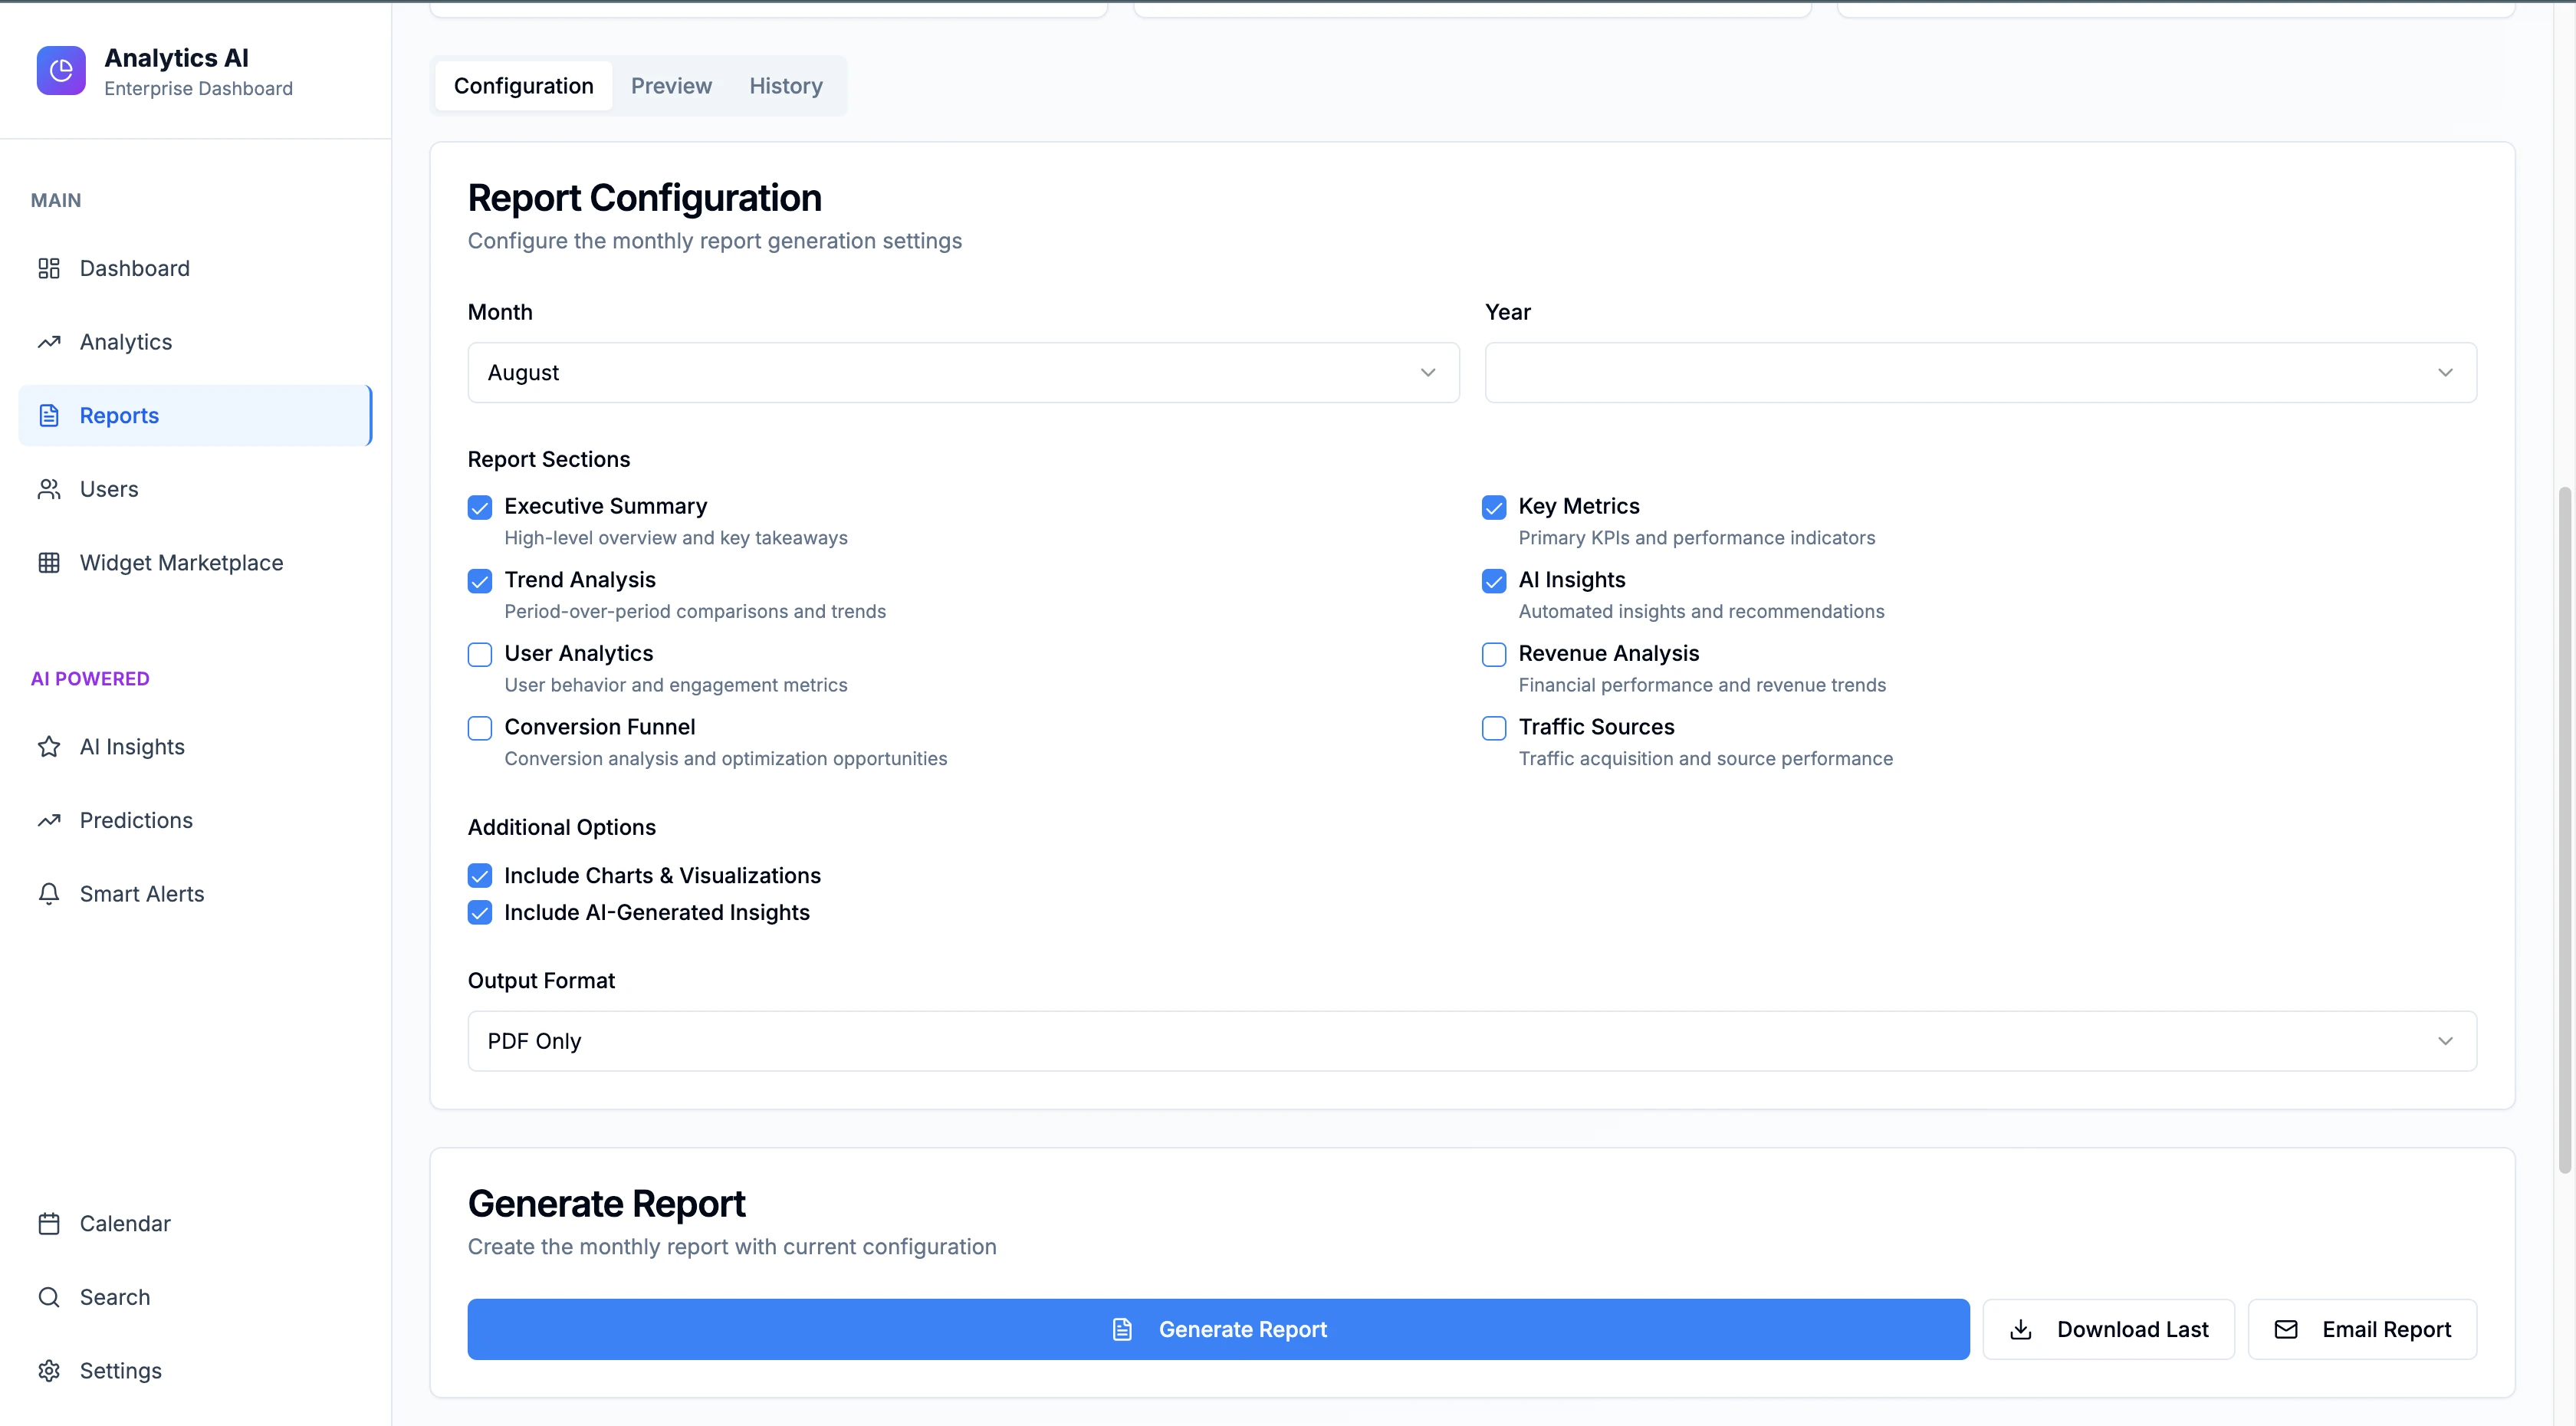Viewport: 2576px width, 1426px height.
Task: Click the Download Last button
Action: [x=2108, y=1329]
